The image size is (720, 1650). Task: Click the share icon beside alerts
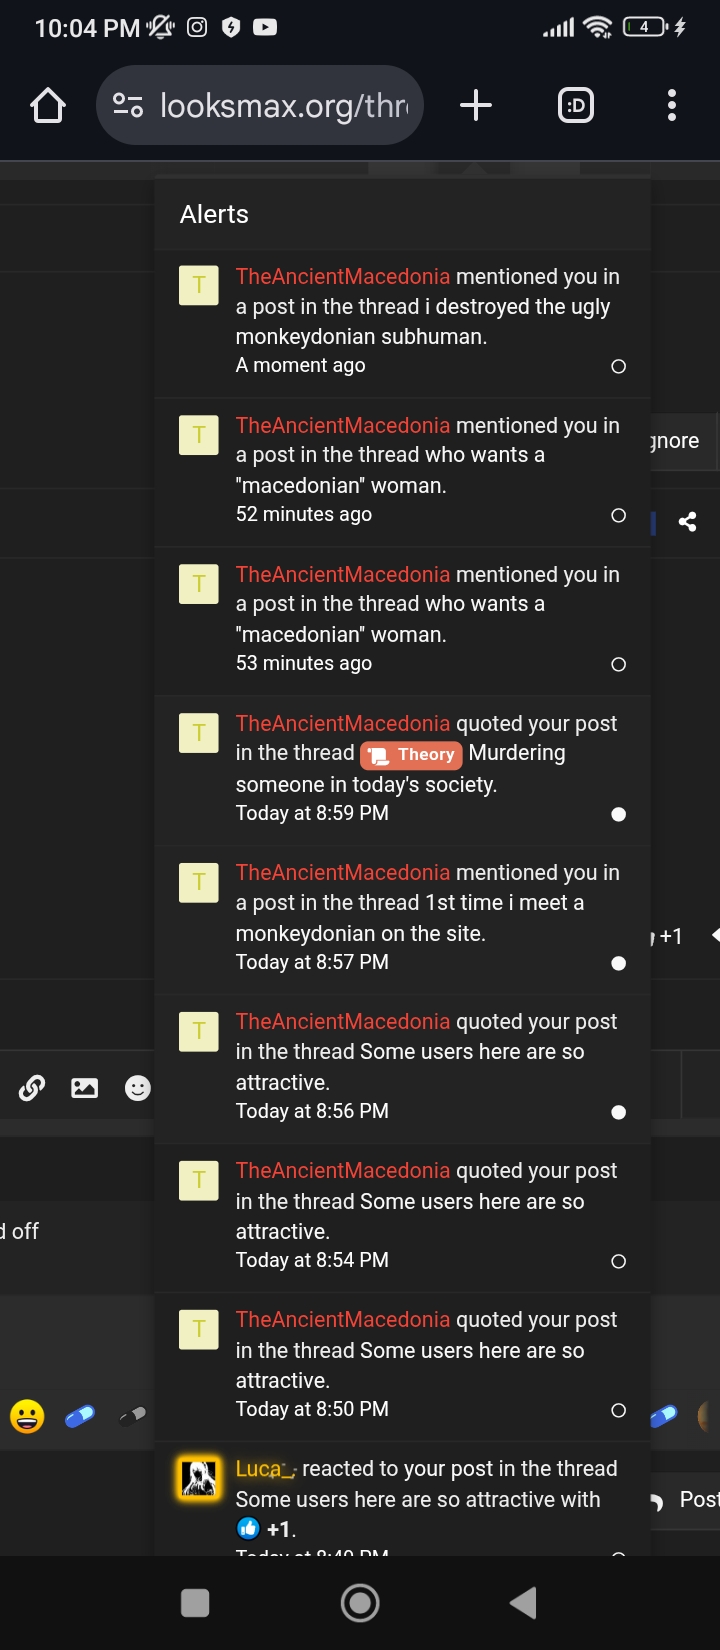click(x=688, y=521)
